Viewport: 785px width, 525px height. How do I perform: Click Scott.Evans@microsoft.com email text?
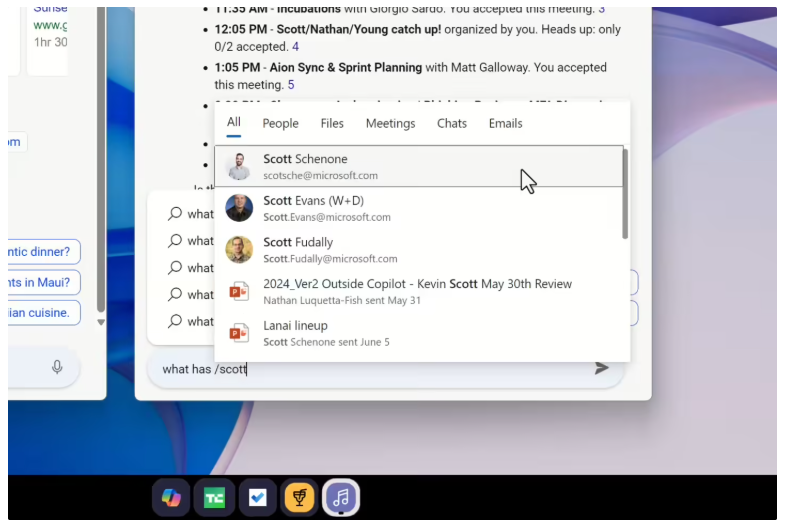coord(327,217)
